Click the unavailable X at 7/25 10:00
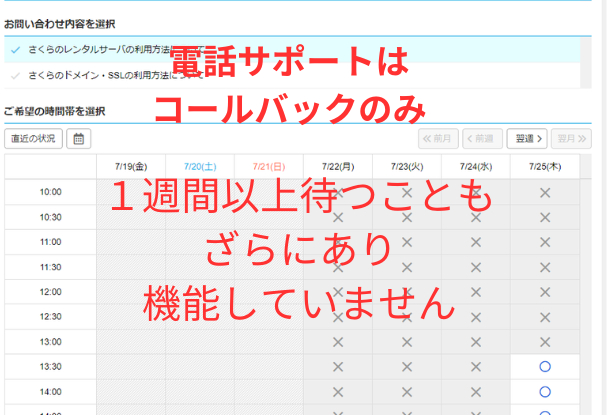This screenshot has width=610, height=415. (545, 193)
